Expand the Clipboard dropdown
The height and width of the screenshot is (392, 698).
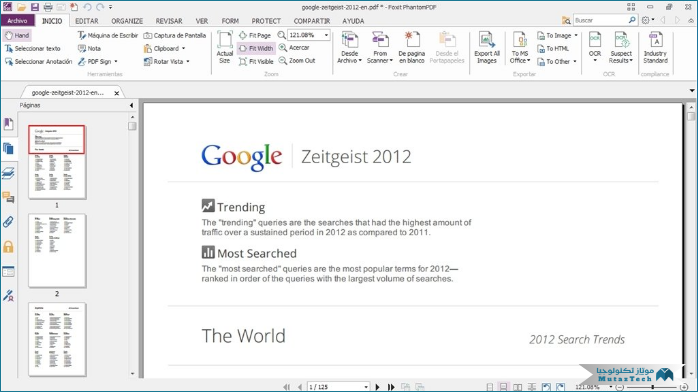[183, 48]
